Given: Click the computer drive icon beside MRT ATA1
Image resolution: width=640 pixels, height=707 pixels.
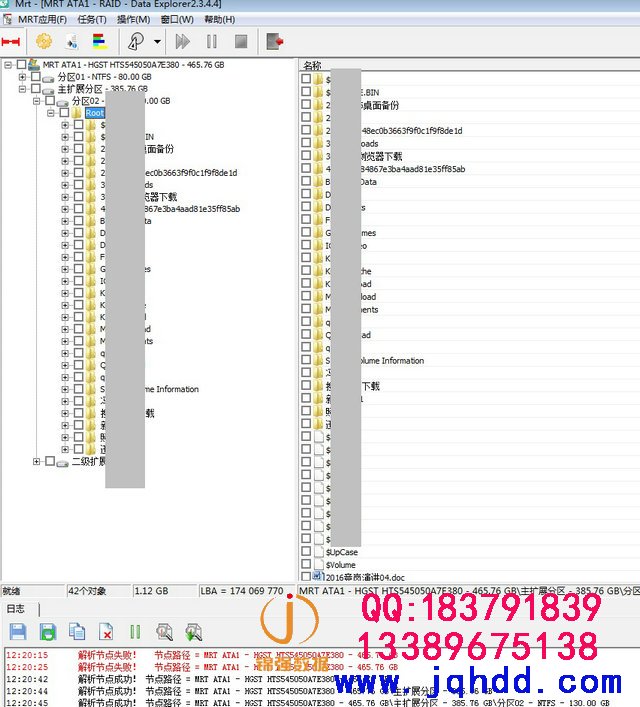Looking at the screenshot, I should click(x=34, y=64).
